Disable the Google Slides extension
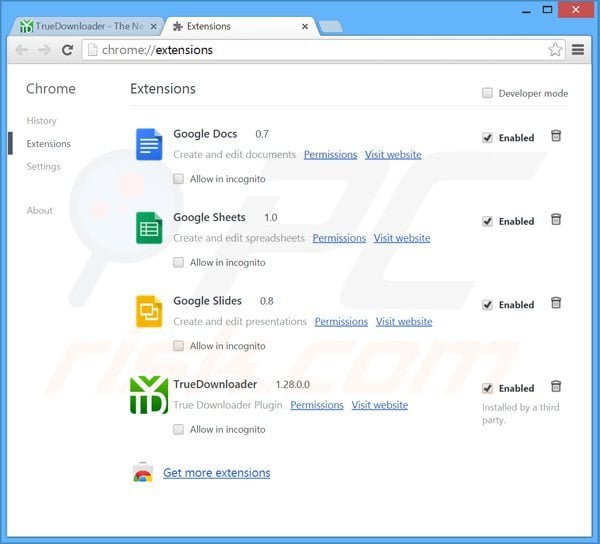The height and width of the screenshot is (544, 600). [x=487, y=305]
